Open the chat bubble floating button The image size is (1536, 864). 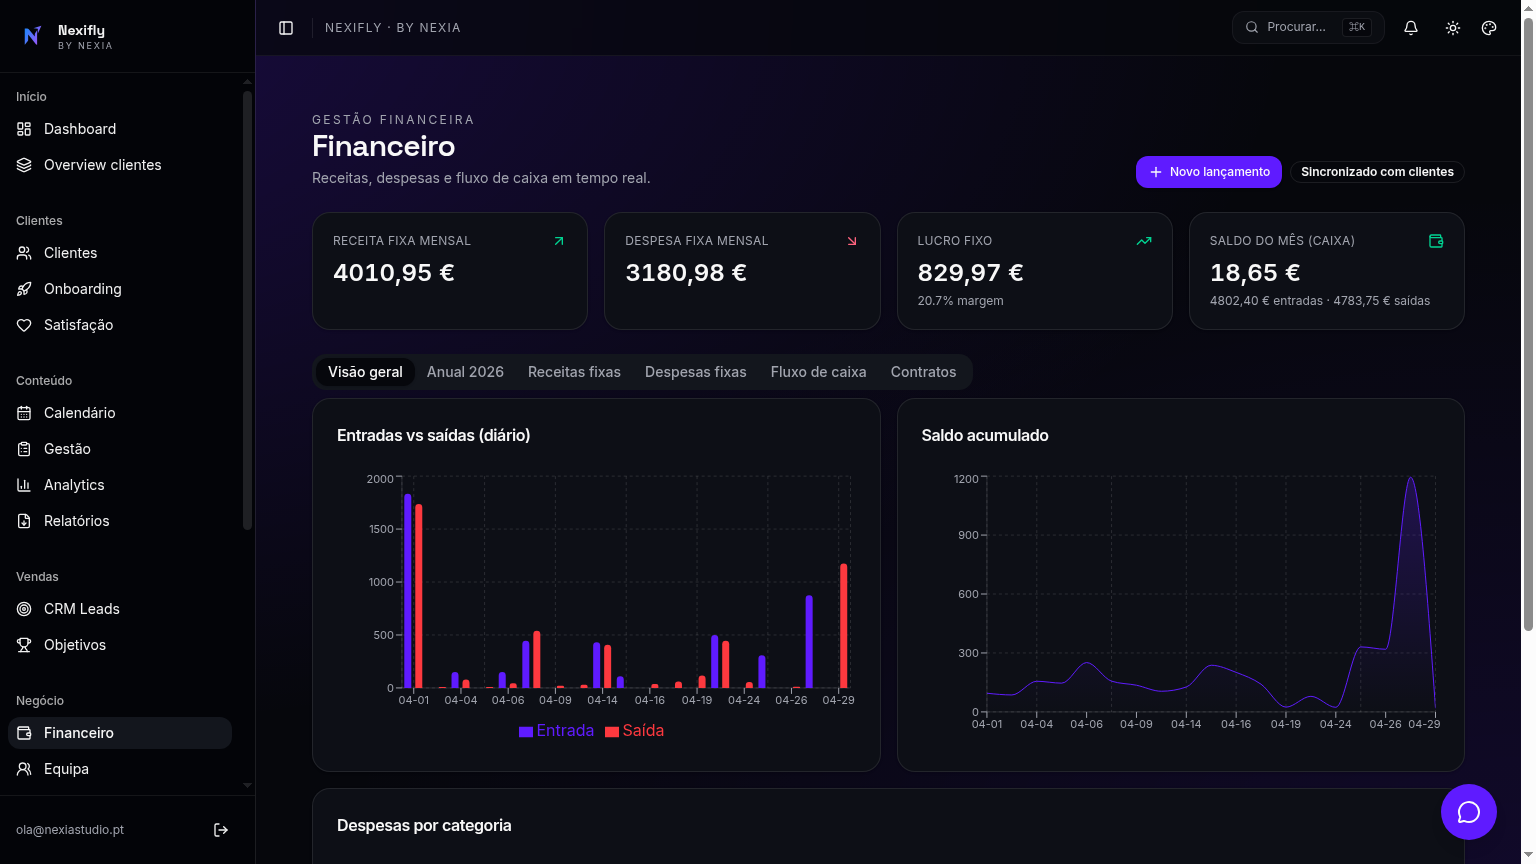pos(1468,812)
